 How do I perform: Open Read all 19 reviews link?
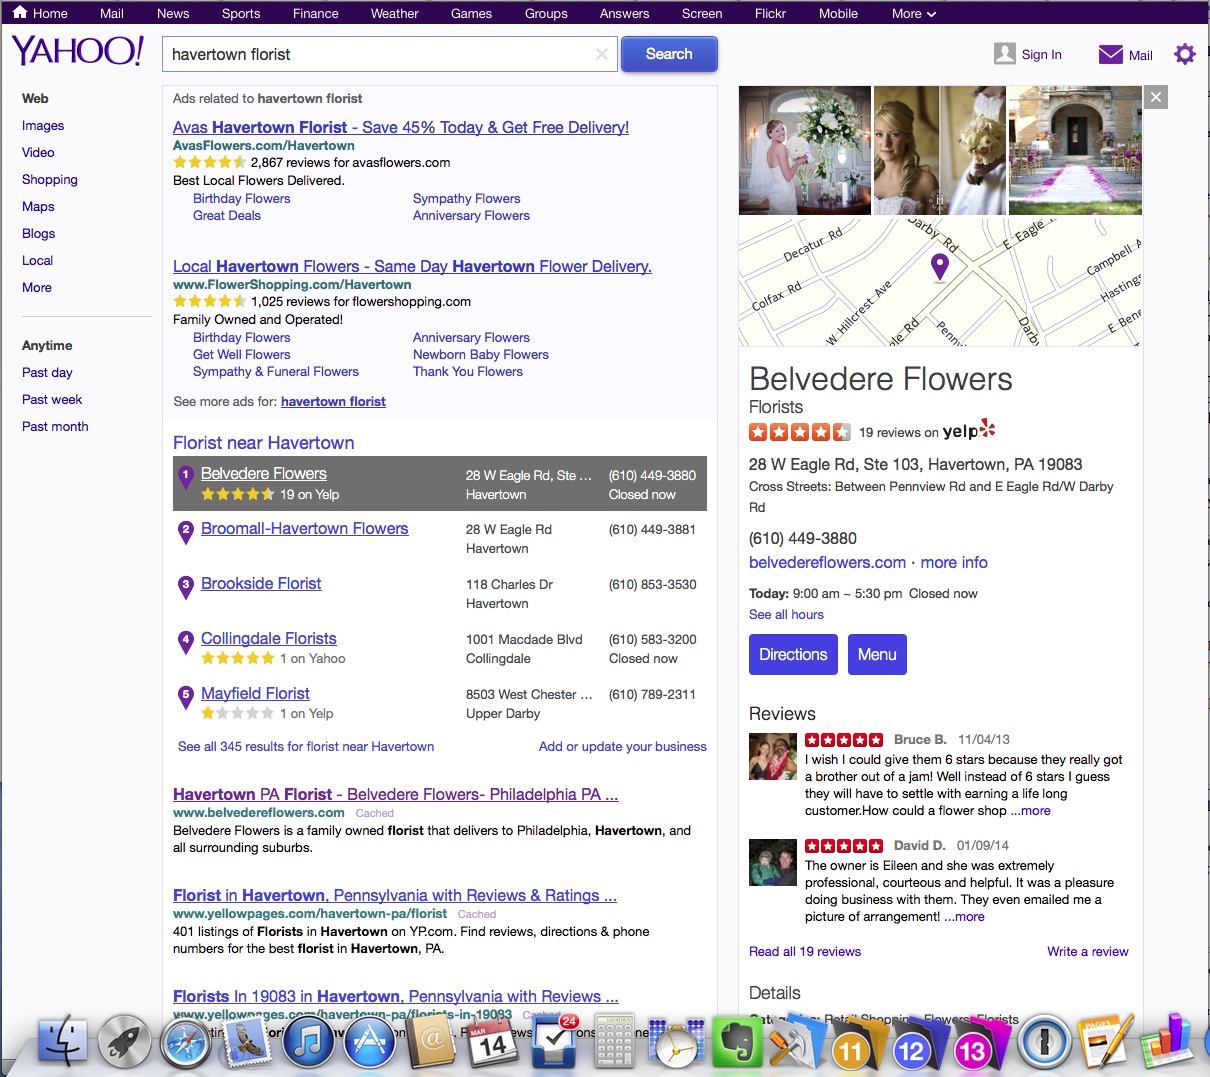(x=805, y=951)
